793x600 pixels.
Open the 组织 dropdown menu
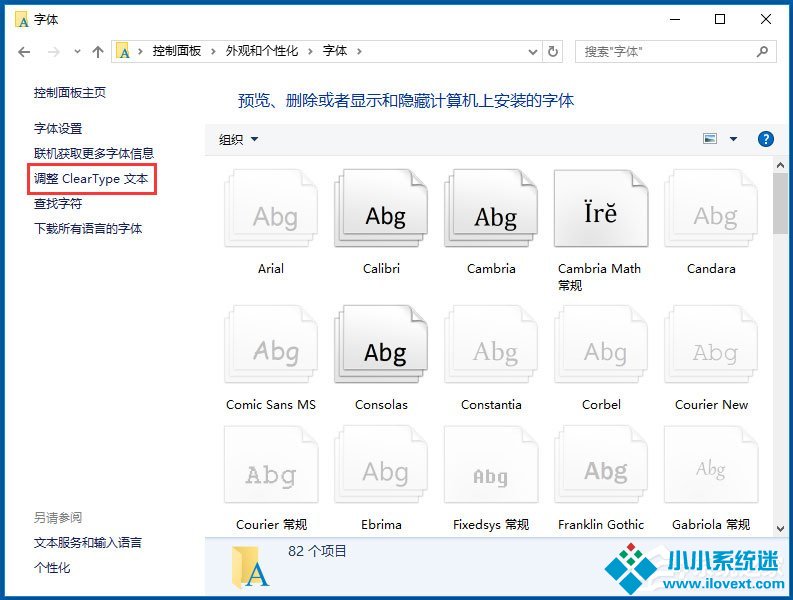point(238,139)
